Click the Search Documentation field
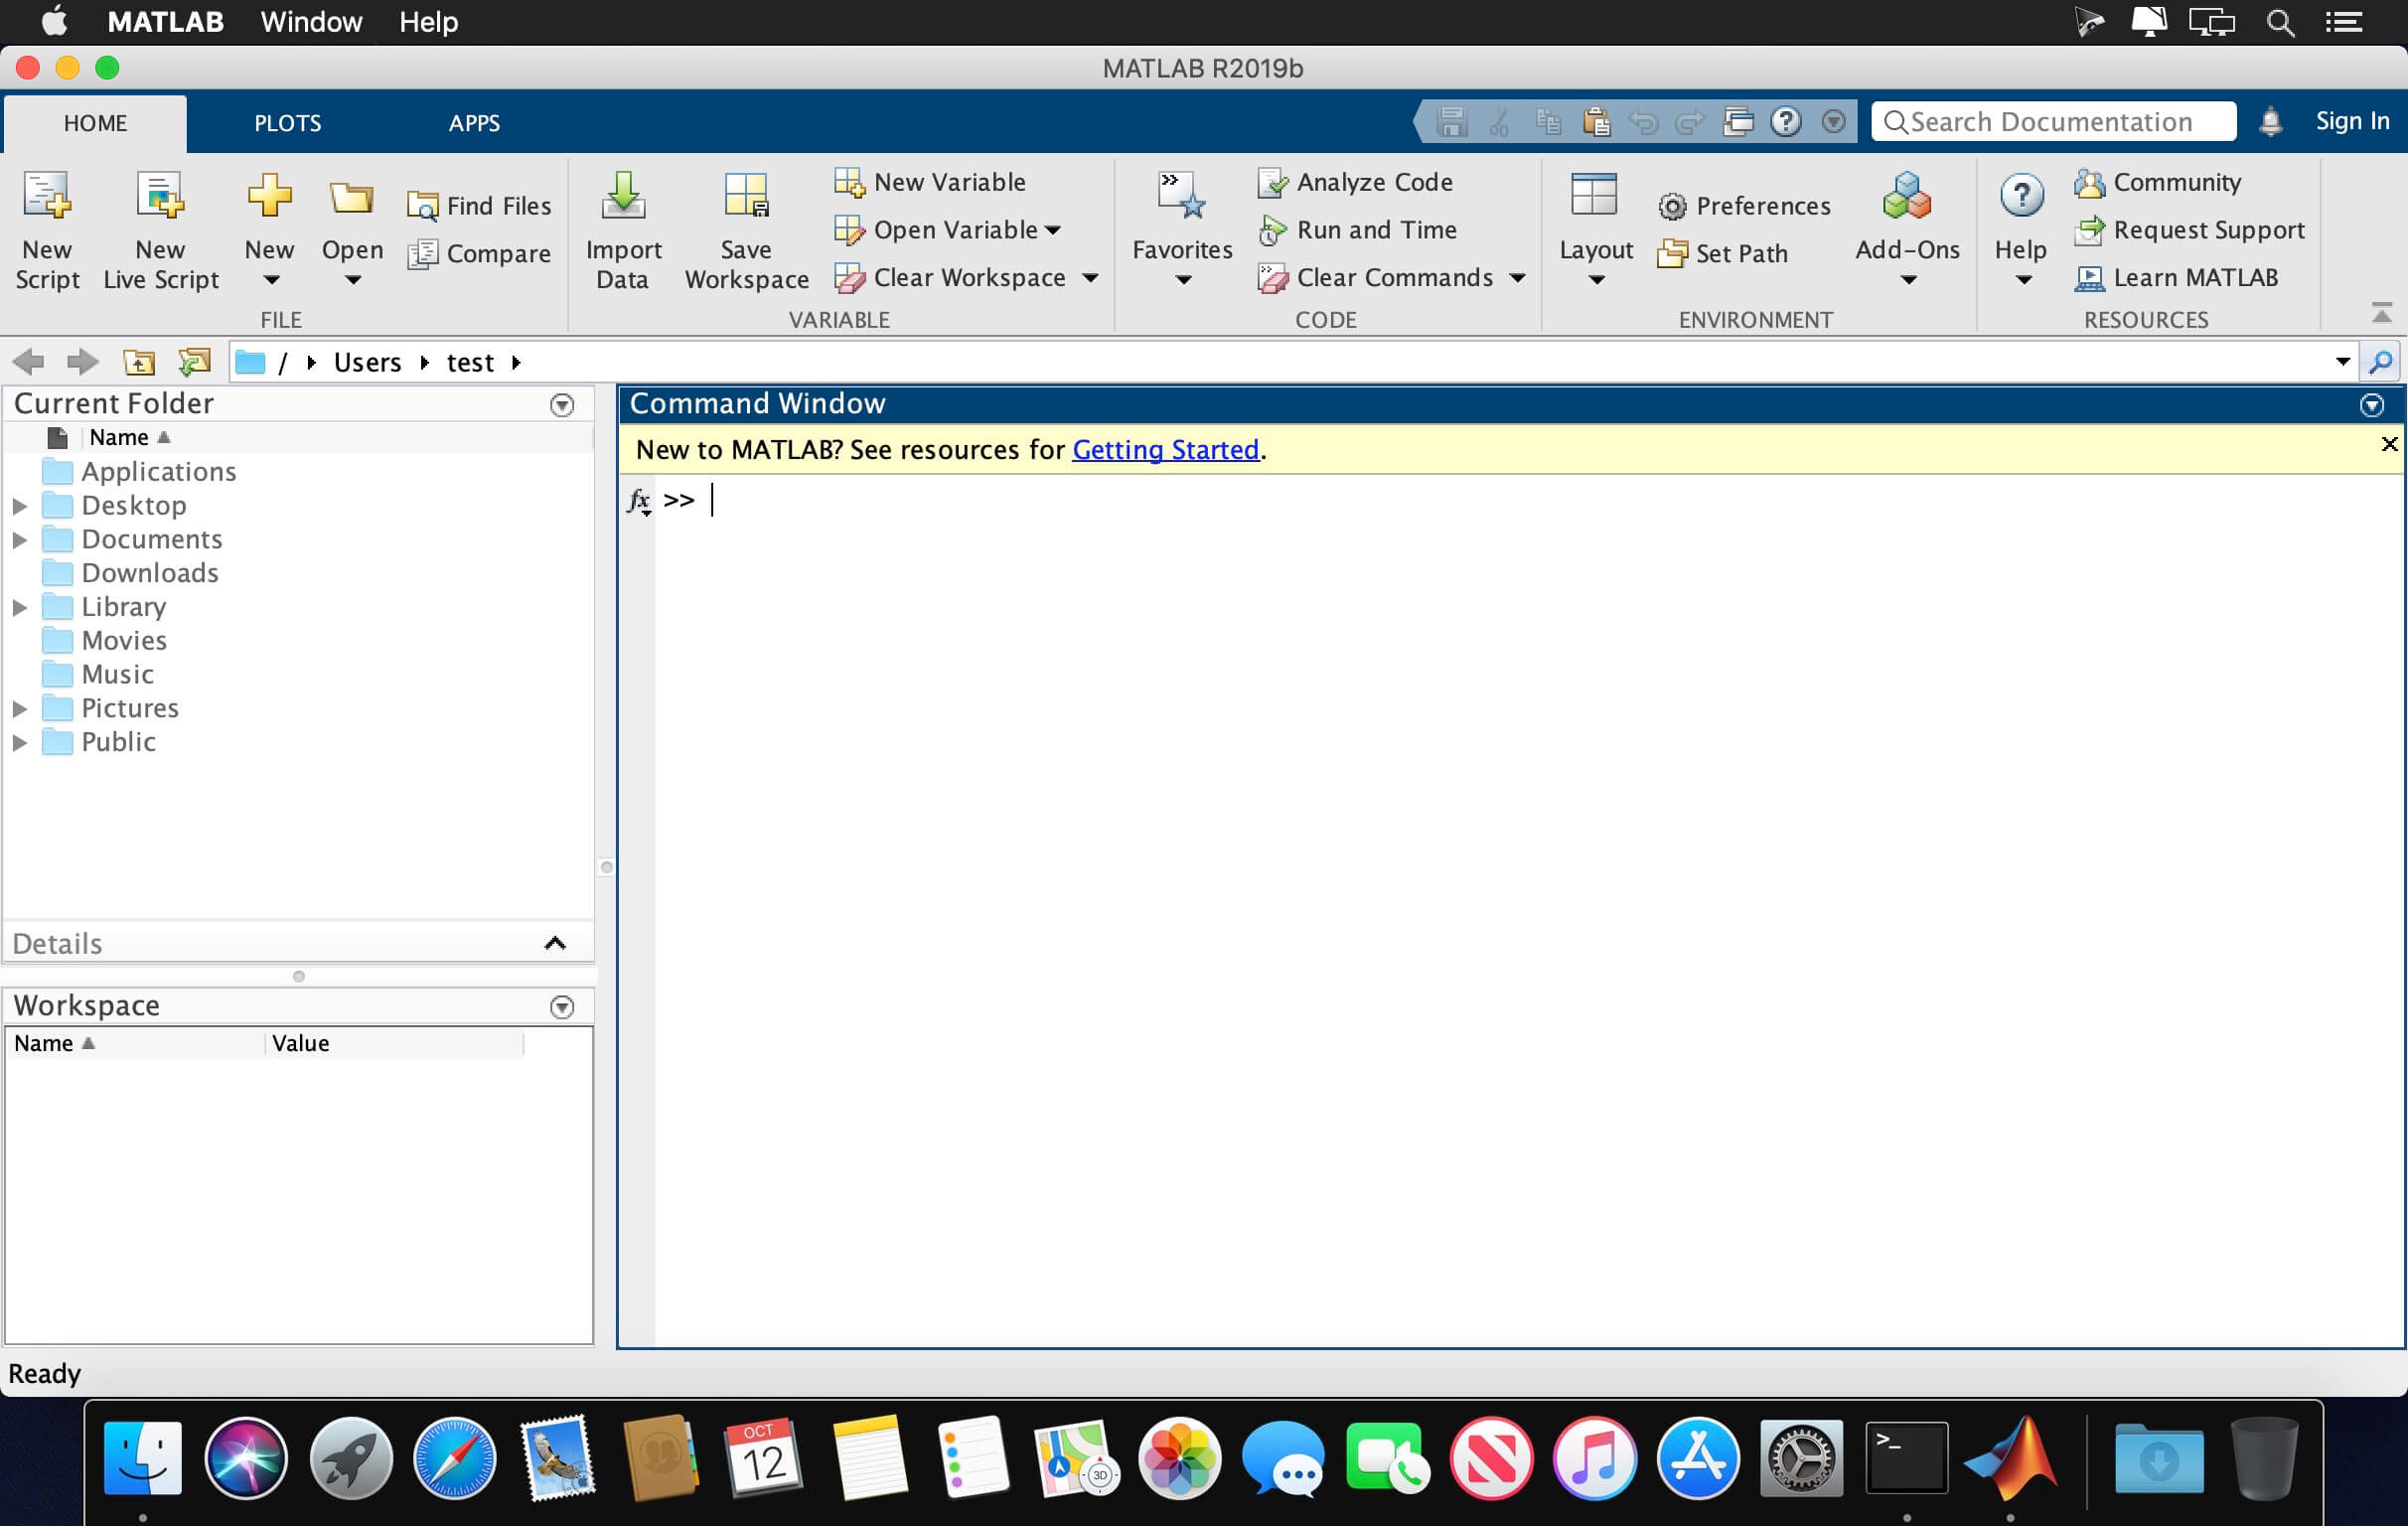 [2052, 122]
